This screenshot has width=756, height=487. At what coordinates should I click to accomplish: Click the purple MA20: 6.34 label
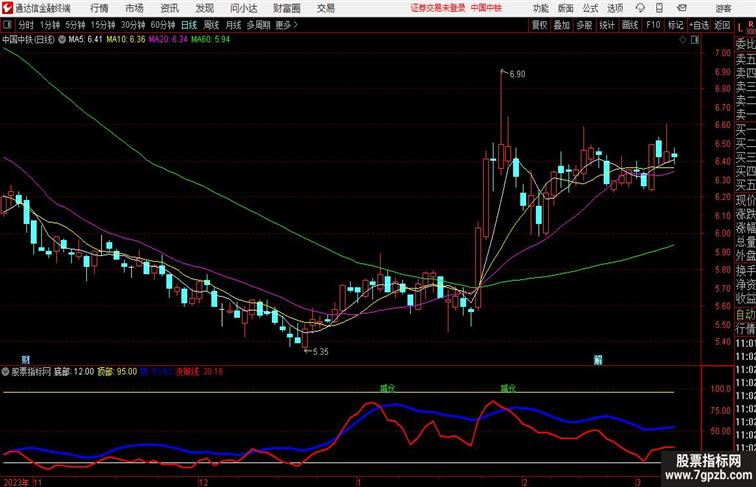click(x=168, y=40)
